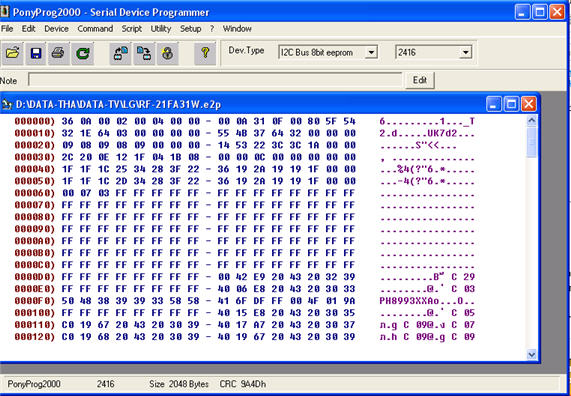Open the Command menu
571x396 pixels.
[95, 29]
